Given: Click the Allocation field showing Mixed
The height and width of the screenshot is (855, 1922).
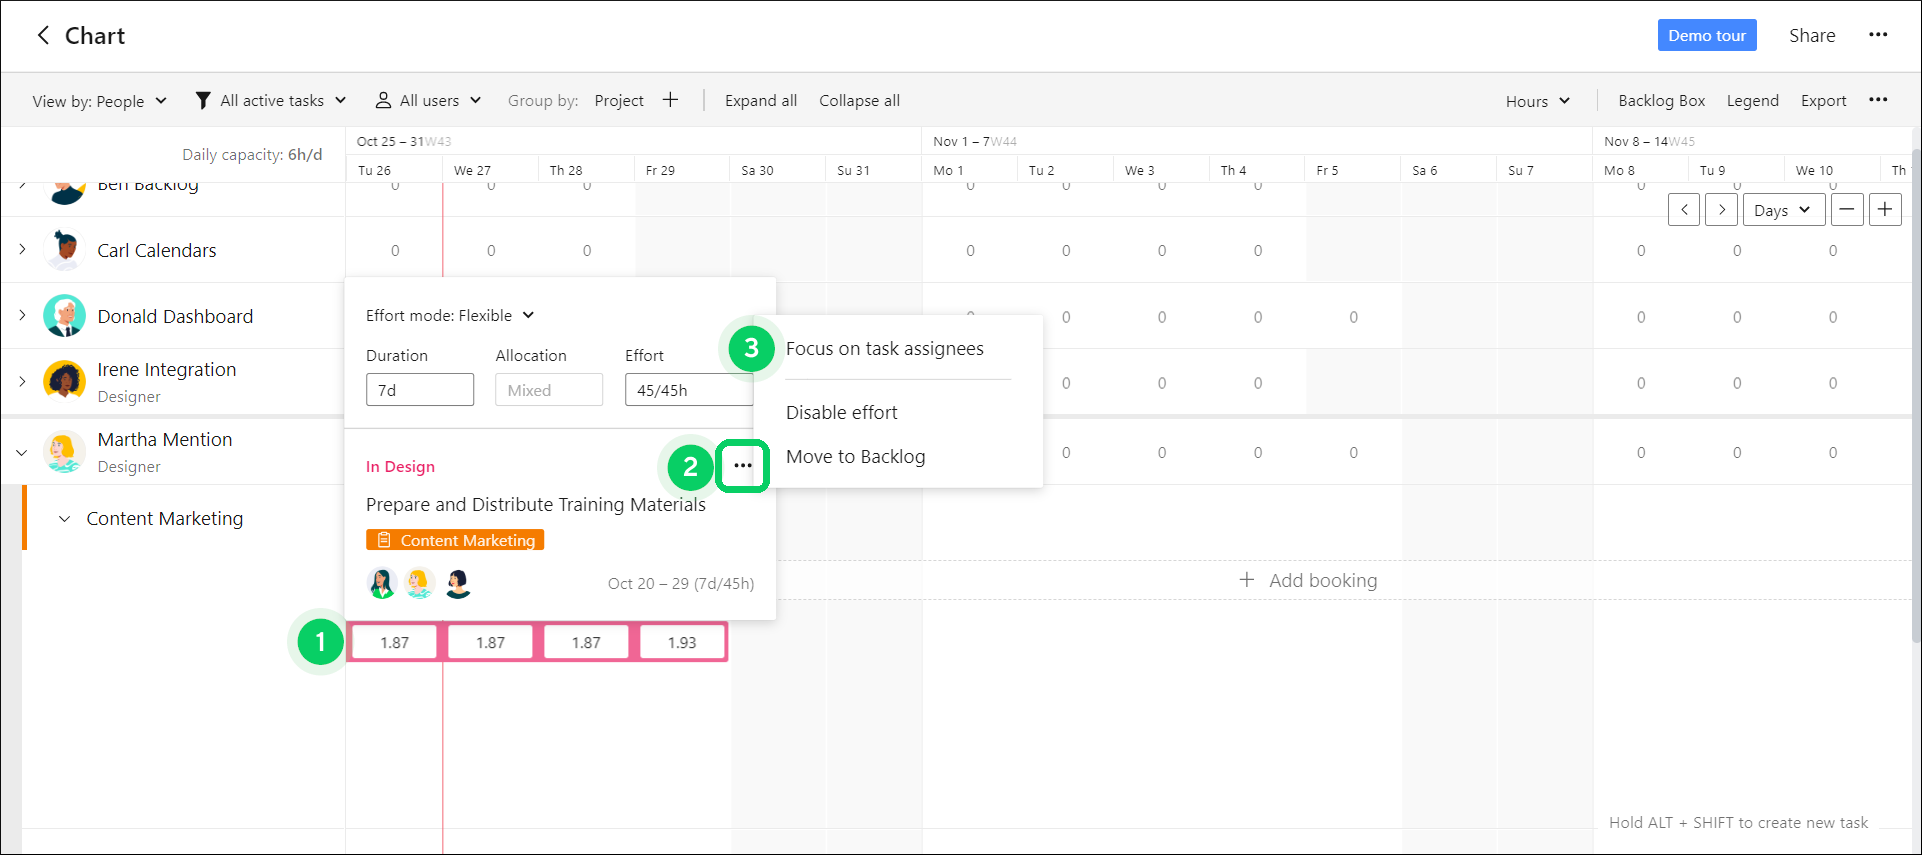Looking at the screenshot, I should 549,390.
